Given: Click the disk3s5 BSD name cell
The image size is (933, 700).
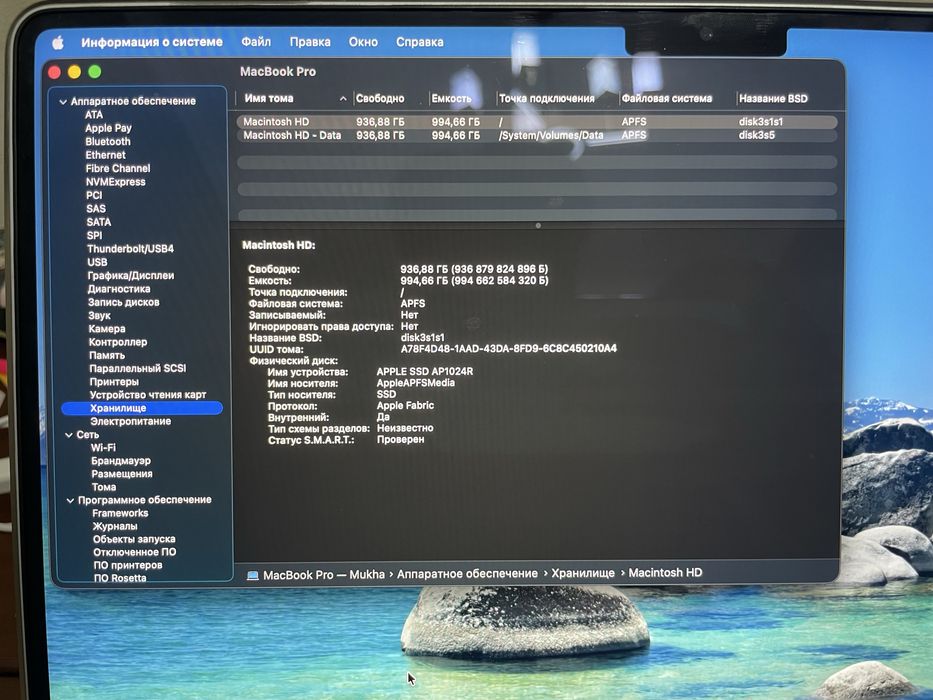Looking at the screenshot, I should 757,135.
